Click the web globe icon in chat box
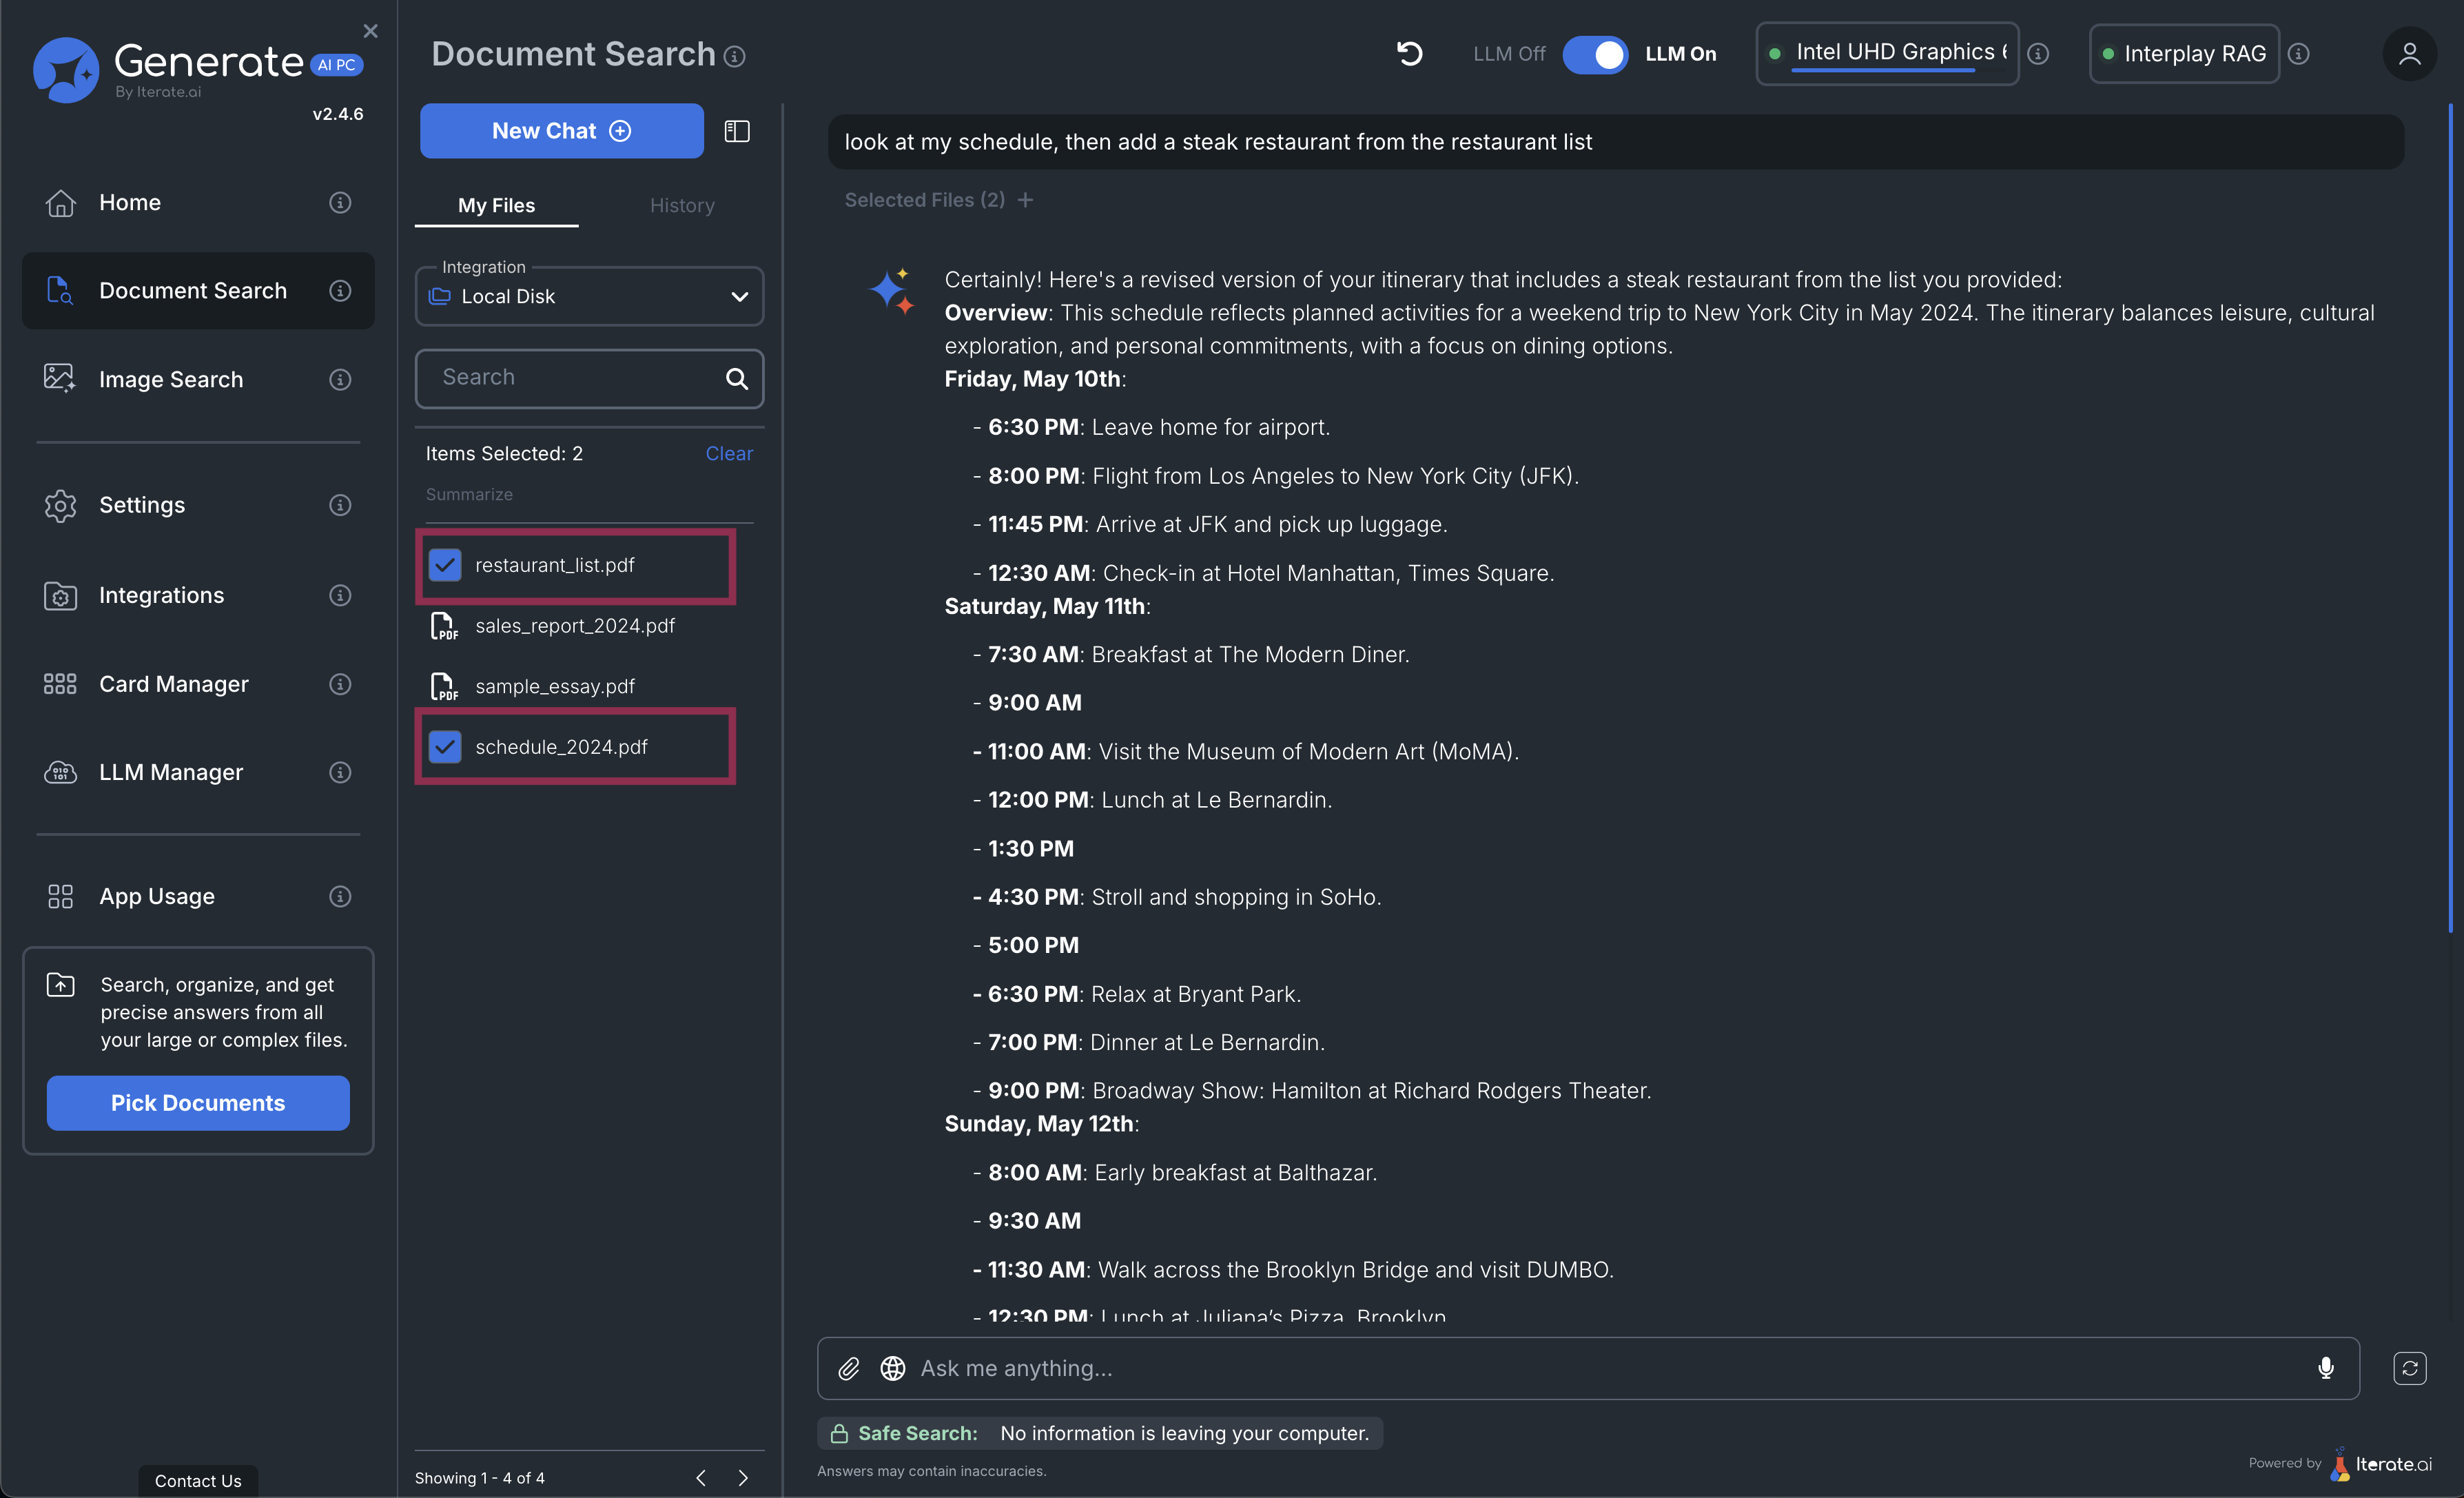 pos(893,1369)
